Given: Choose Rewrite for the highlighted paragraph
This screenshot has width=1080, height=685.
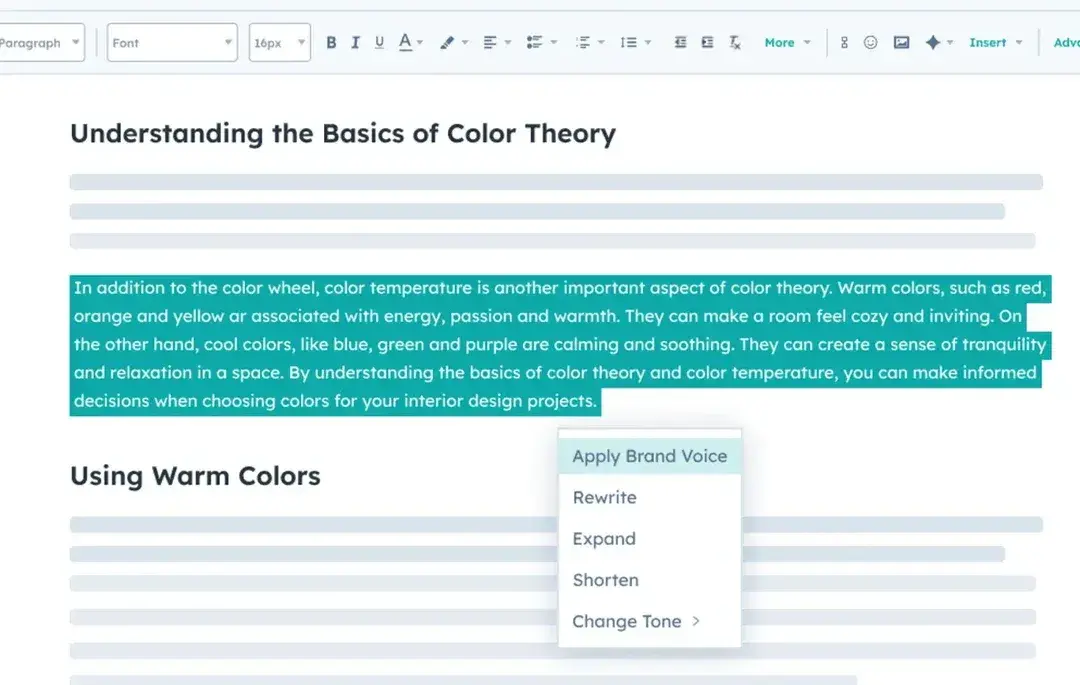Looking at the screenshot, I should [604, 497].
